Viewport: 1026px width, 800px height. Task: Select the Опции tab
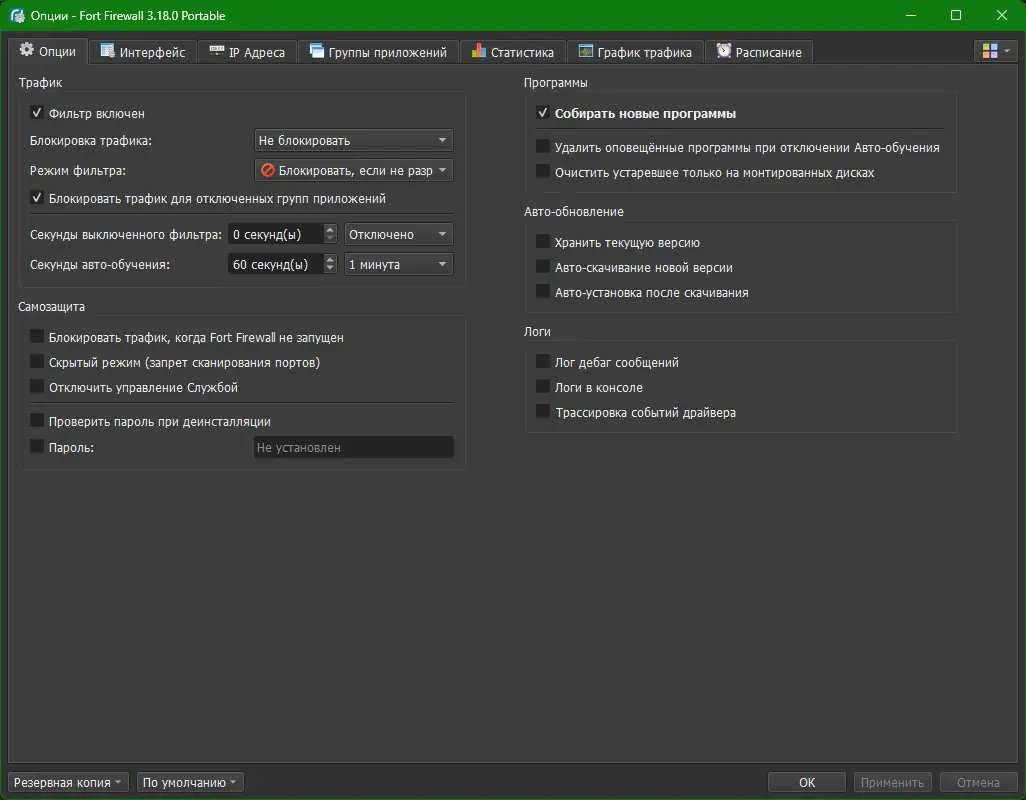coord(48,51)
